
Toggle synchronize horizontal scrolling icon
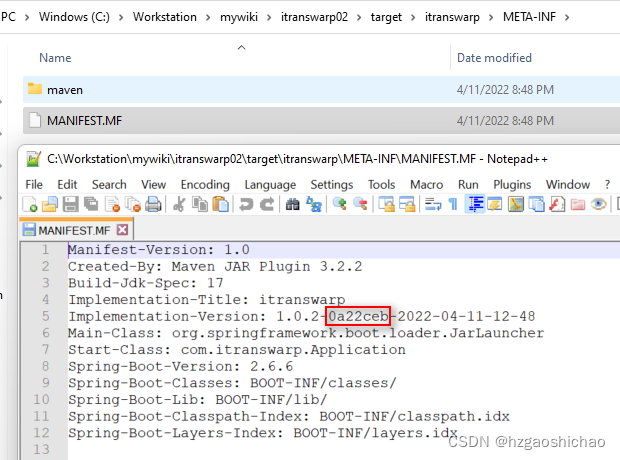click(407, 204)
